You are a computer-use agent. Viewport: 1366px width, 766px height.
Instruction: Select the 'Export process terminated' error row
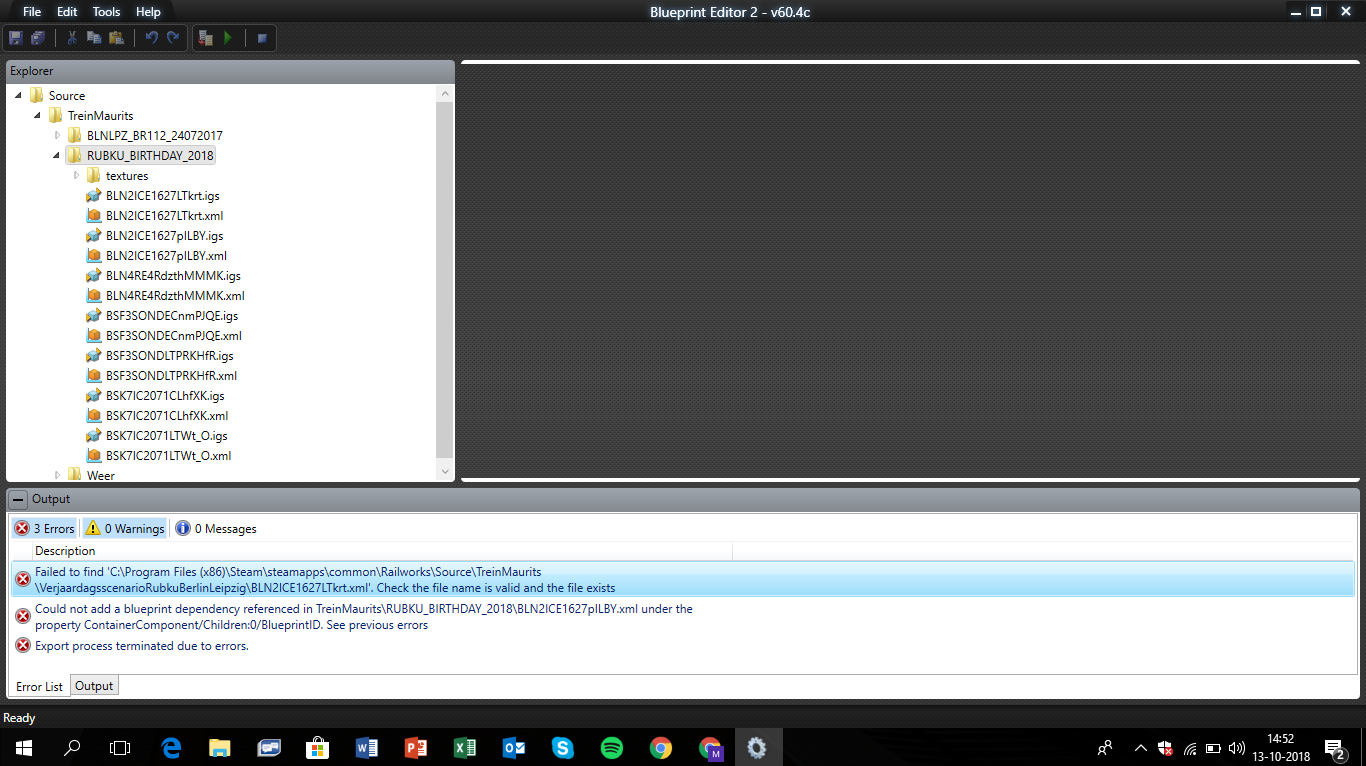click(683, 645)
